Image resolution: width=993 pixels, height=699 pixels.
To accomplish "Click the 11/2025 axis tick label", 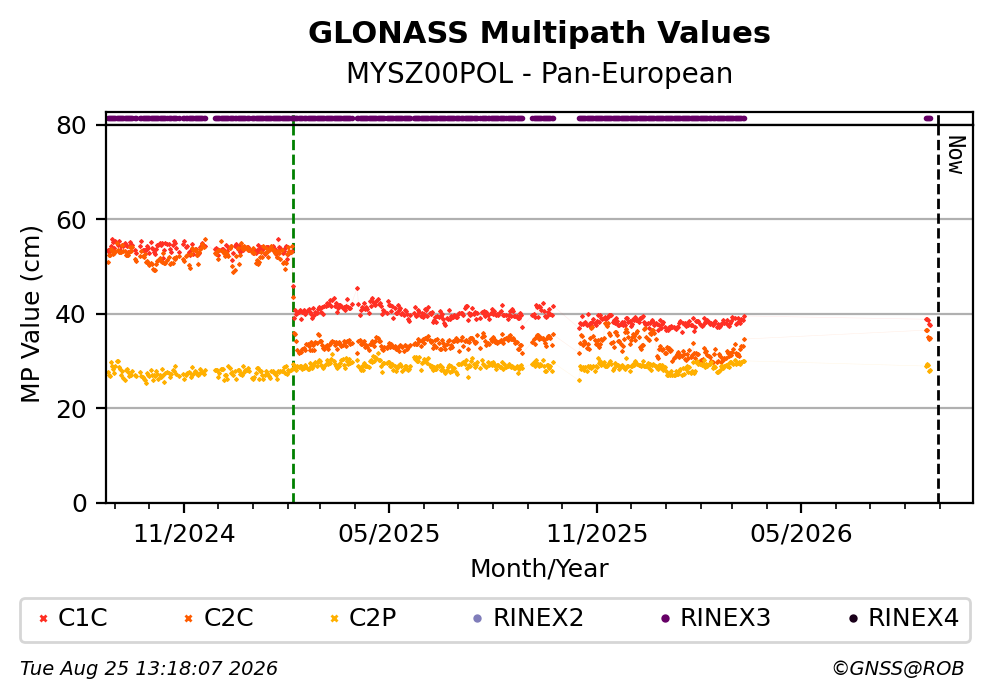I will click(x=597, y=534).
